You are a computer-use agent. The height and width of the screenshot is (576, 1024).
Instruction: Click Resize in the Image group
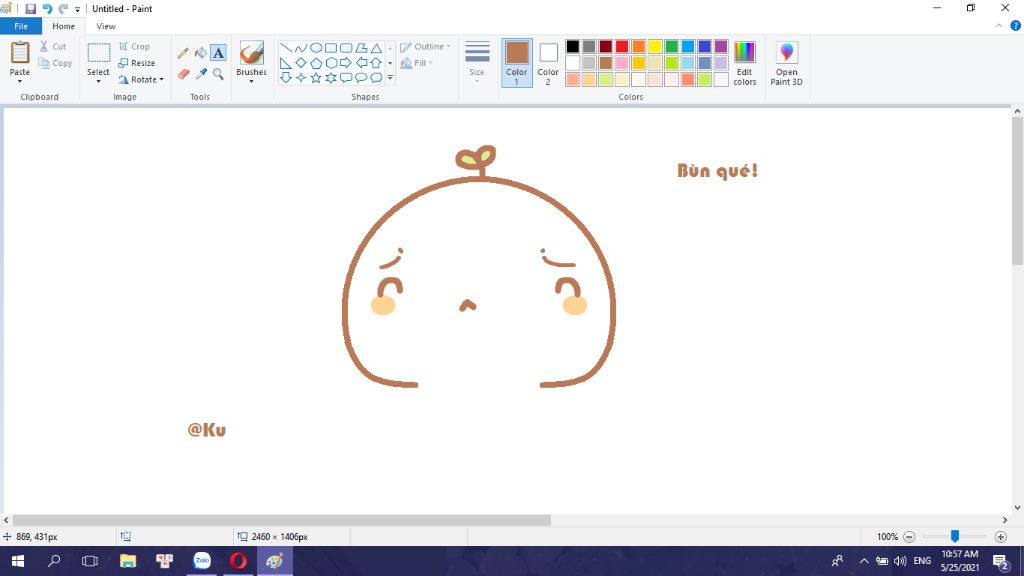click(136, 63)
